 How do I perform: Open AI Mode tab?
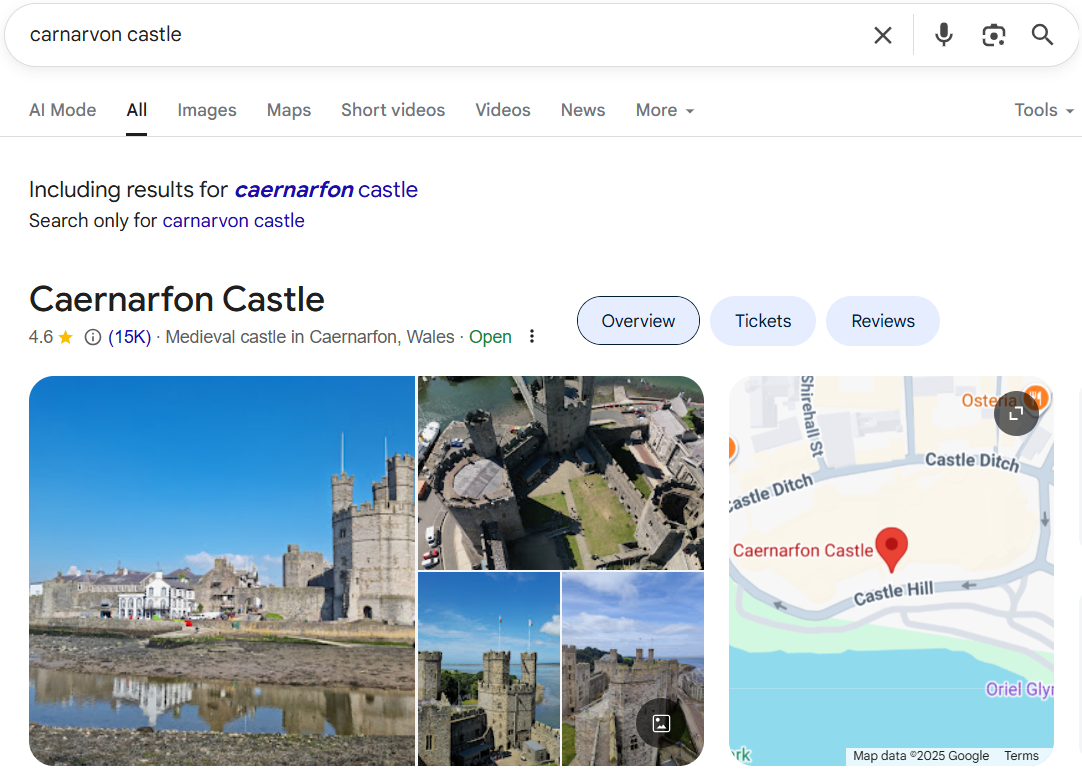(63, 110)
